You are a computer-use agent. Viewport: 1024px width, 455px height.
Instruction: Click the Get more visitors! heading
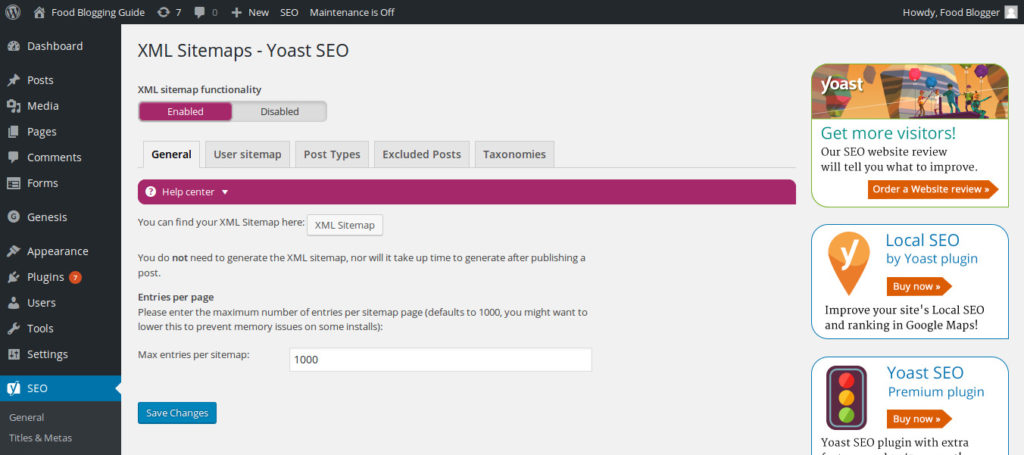[888, 133]
